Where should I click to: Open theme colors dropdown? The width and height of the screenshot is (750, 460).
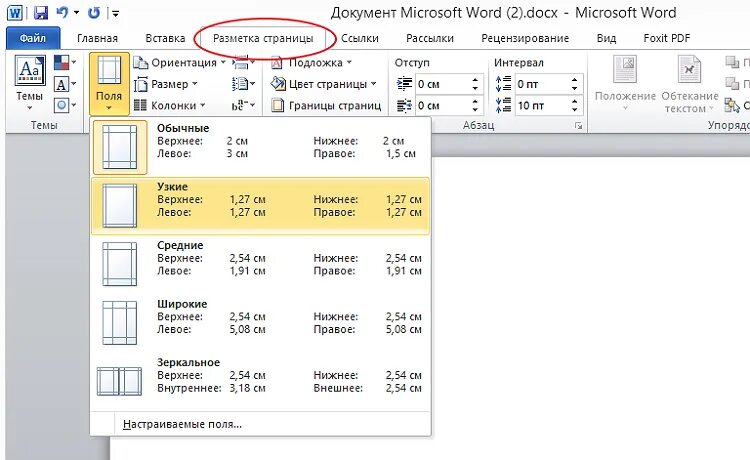(x=65, y=62)
